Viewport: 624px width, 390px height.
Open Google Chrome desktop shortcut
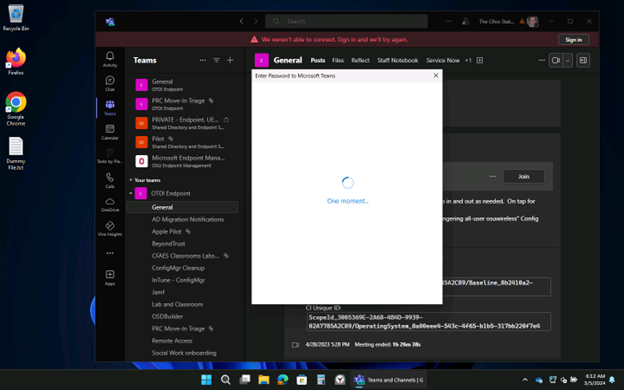tap(16, 109)
